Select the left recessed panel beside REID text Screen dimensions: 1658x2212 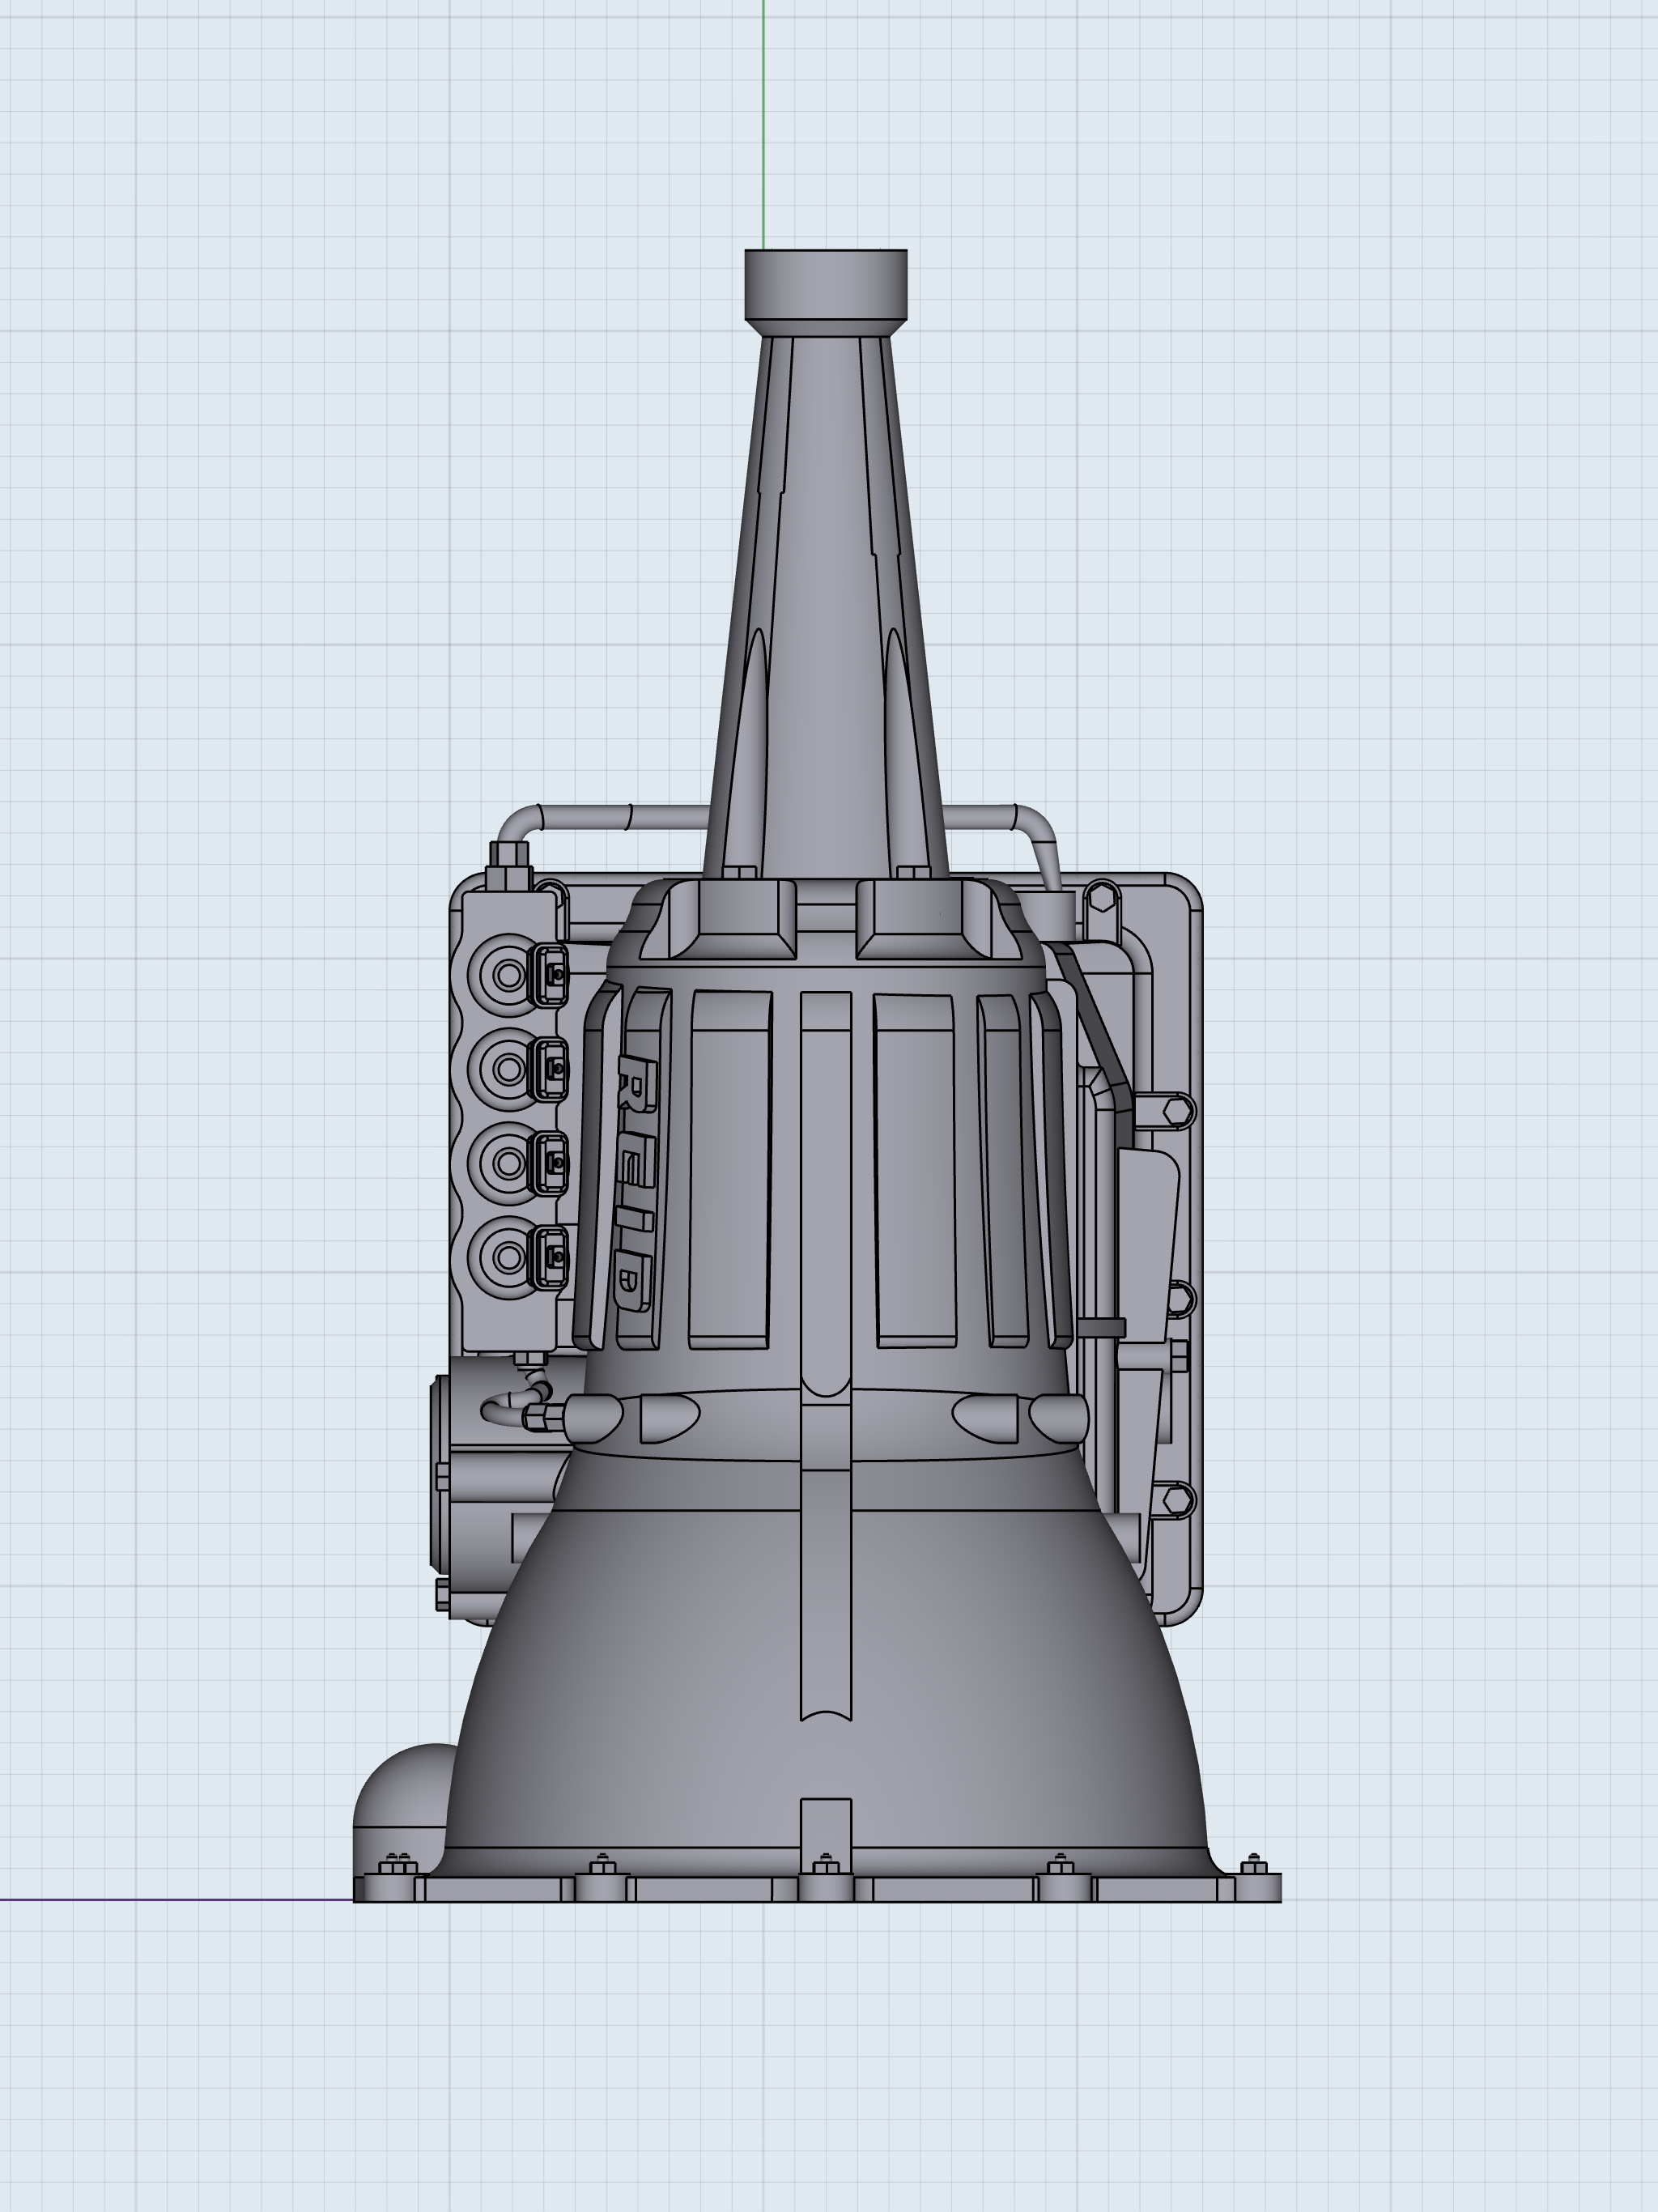pyautogui.click(x=729, y=1168)
